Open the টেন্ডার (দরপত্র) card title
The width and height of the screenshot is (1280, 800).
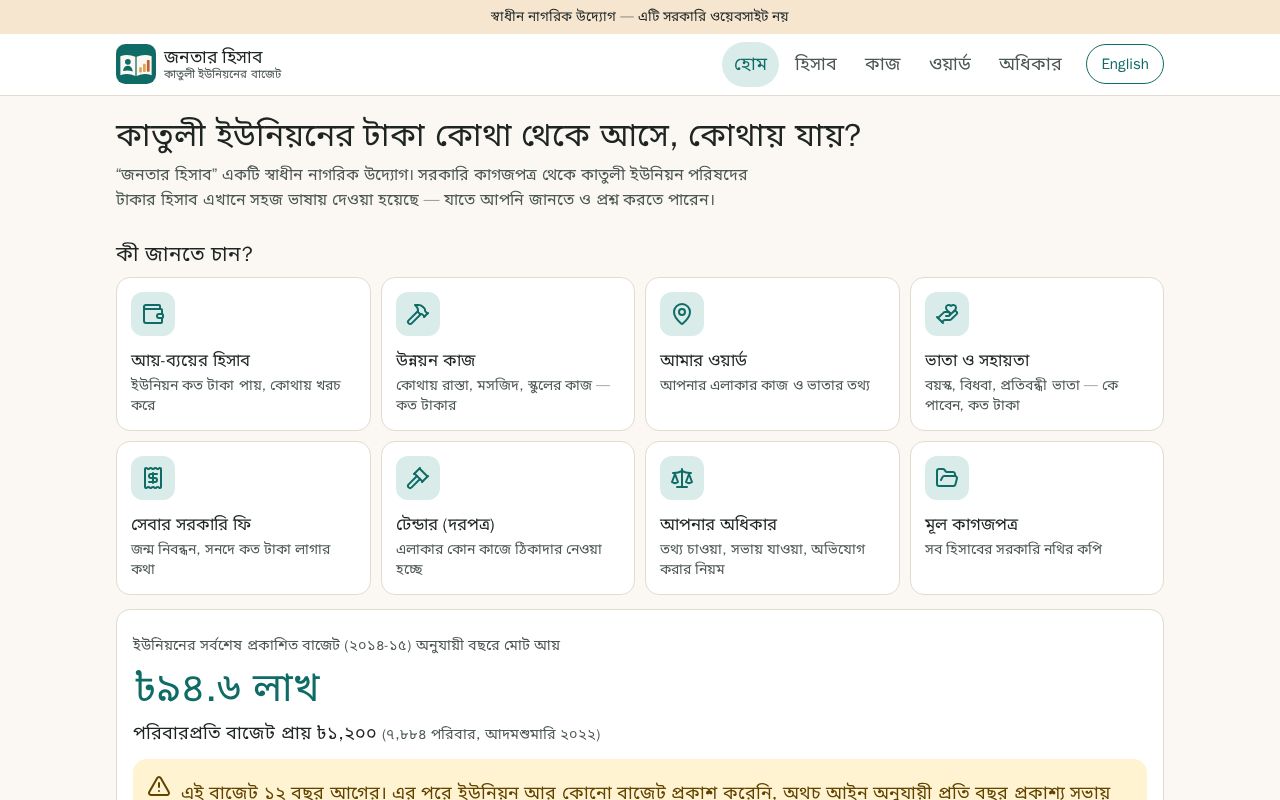(445, 524)
